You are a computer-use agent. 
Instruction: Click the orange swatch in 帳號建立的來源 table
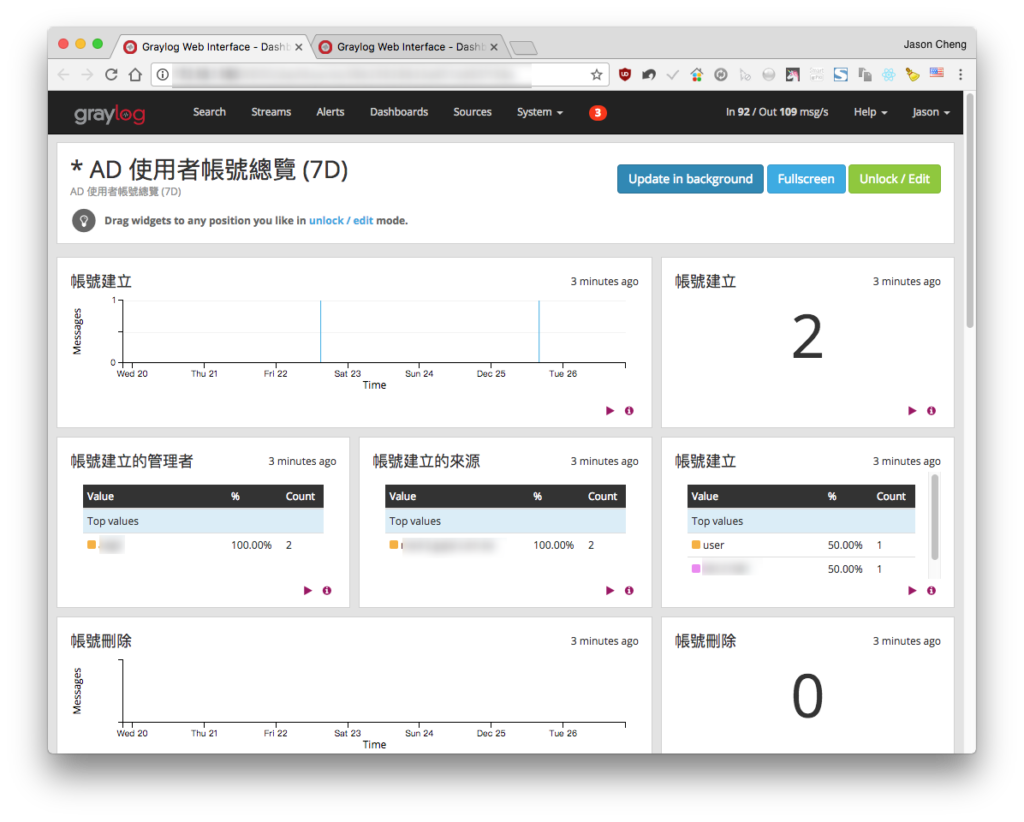393,545
